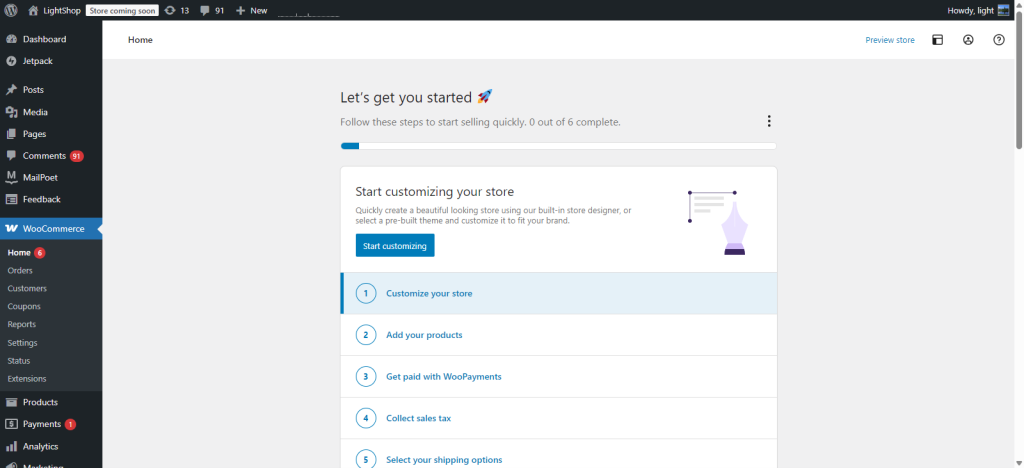This screenshot has width=1024, height=468.
Task: Click the Let's get you started heading
Action: [x=416, y=97]
